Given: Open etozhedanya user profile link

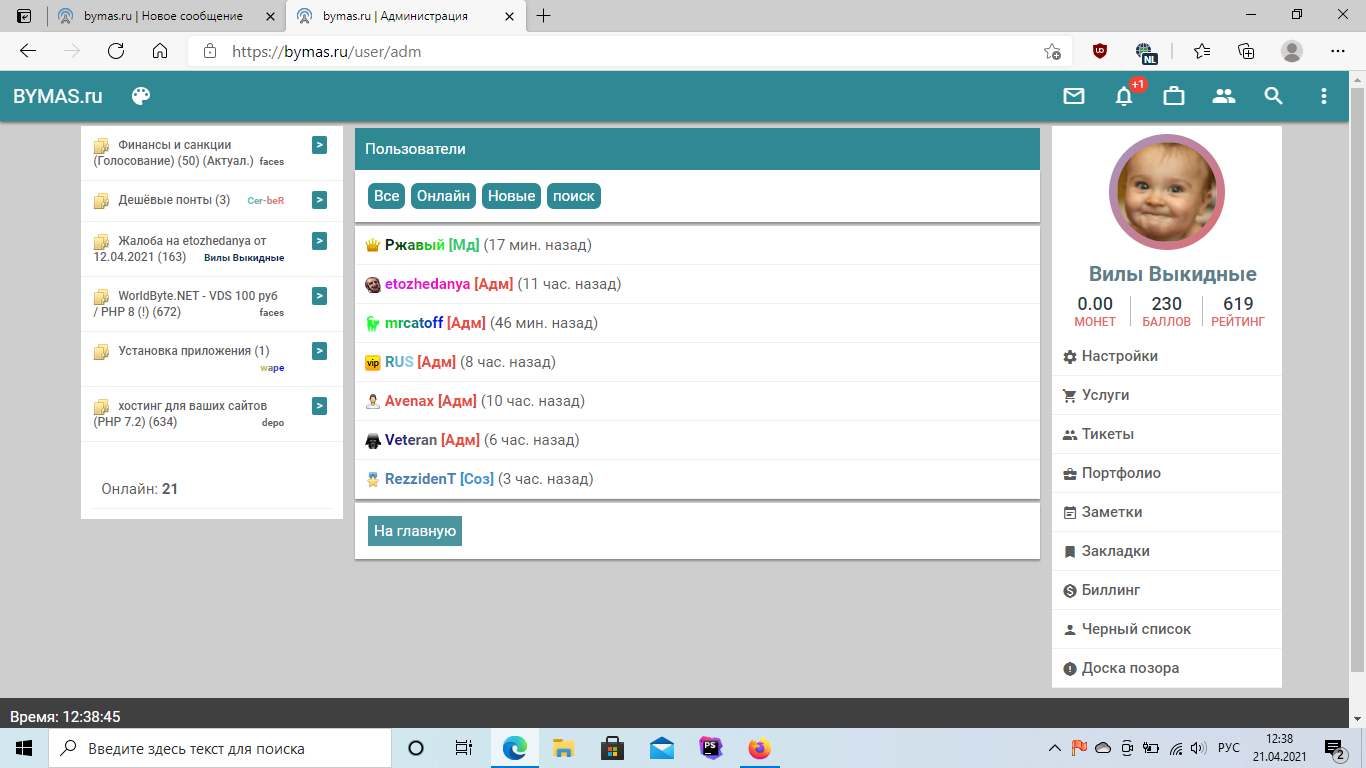Looking at the screenshot, I should pos(427,284).
